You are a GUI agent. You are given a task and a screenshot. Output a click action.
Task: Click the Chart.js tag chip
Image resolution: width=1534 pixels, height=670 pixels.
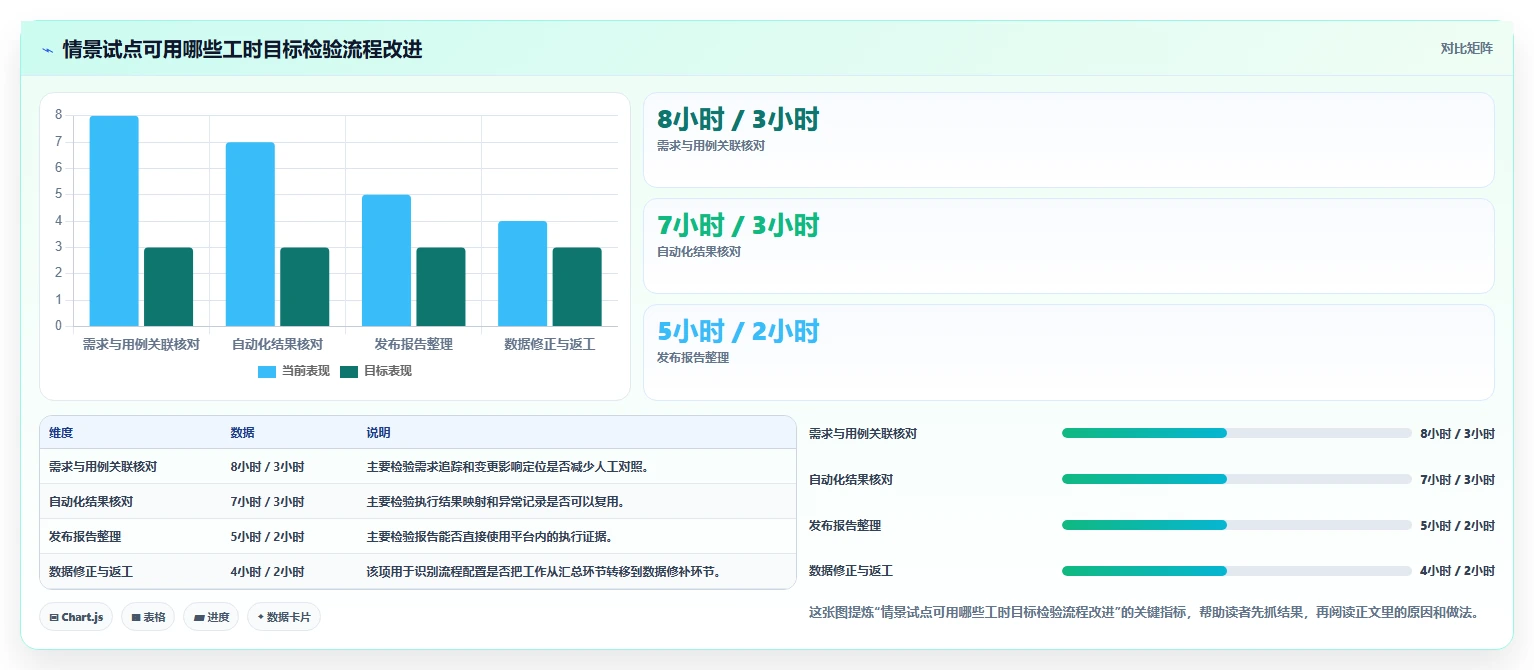(x=76, y=617)
